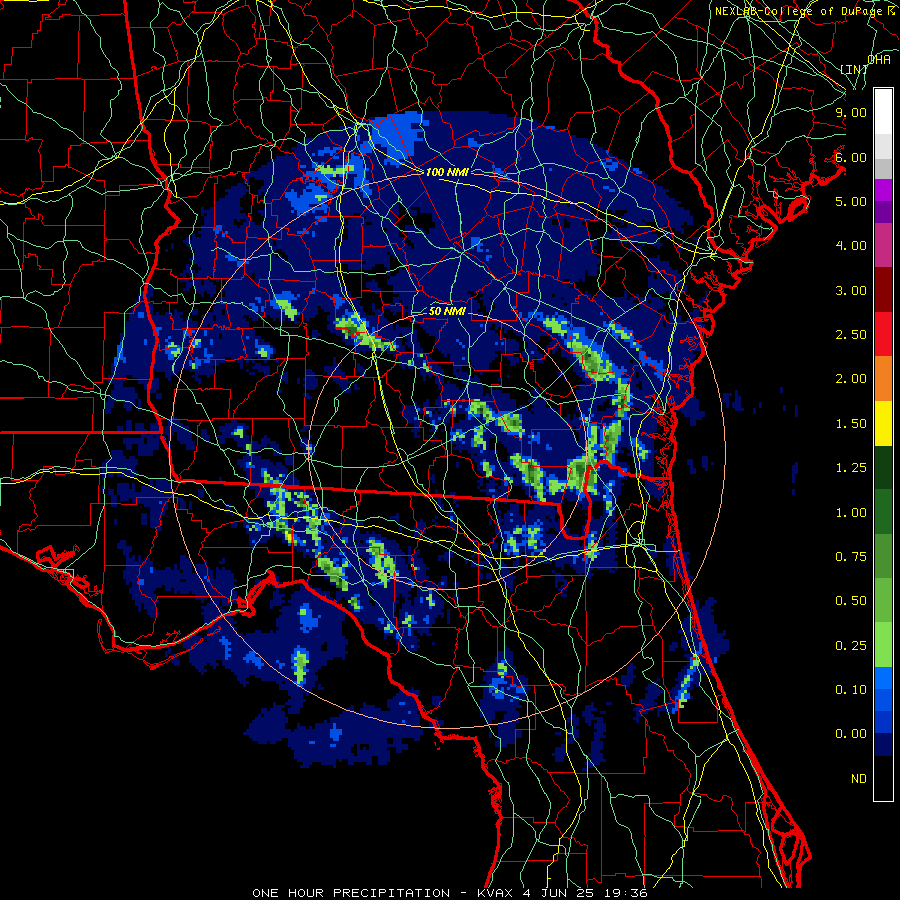Pick the pink swatch beside 4.00

883,246
